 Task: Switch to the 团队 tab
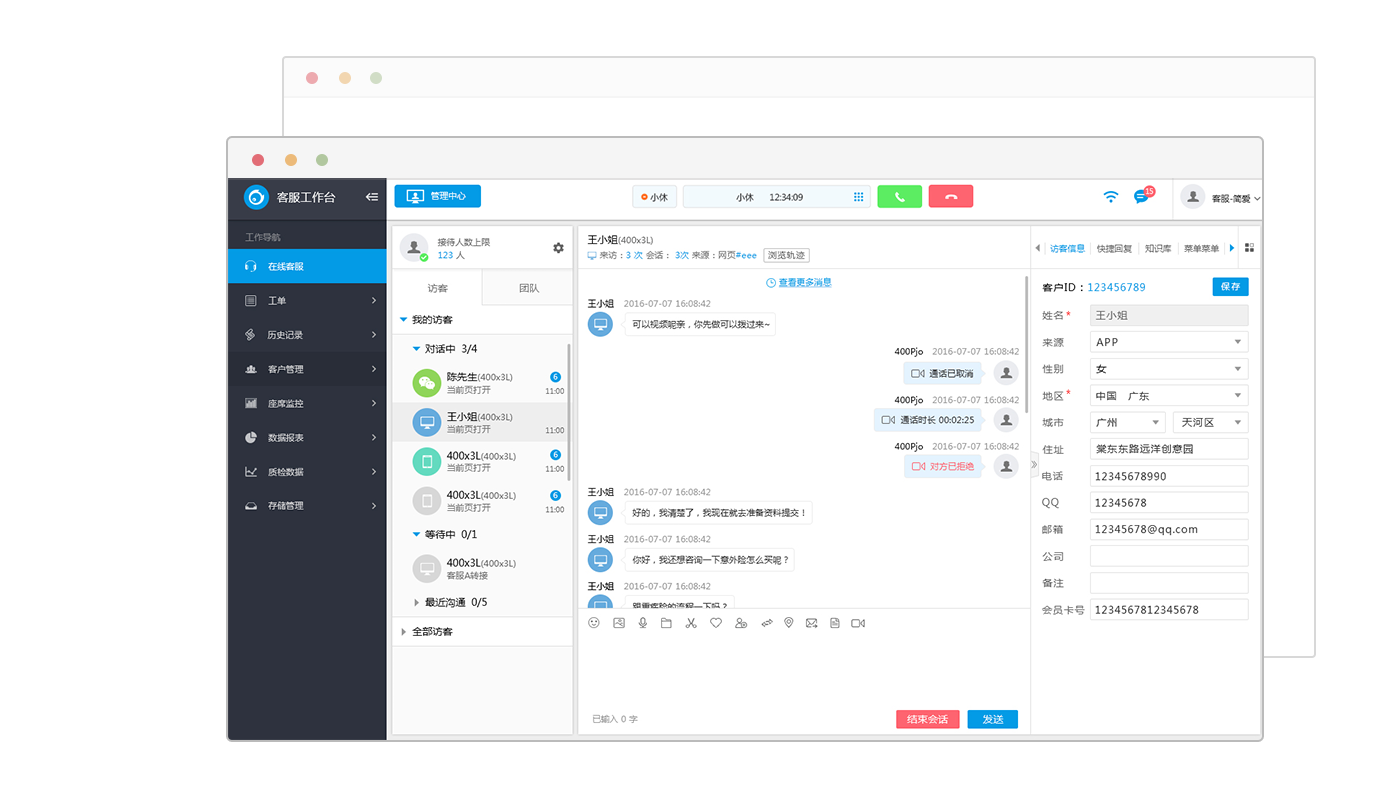528,288
